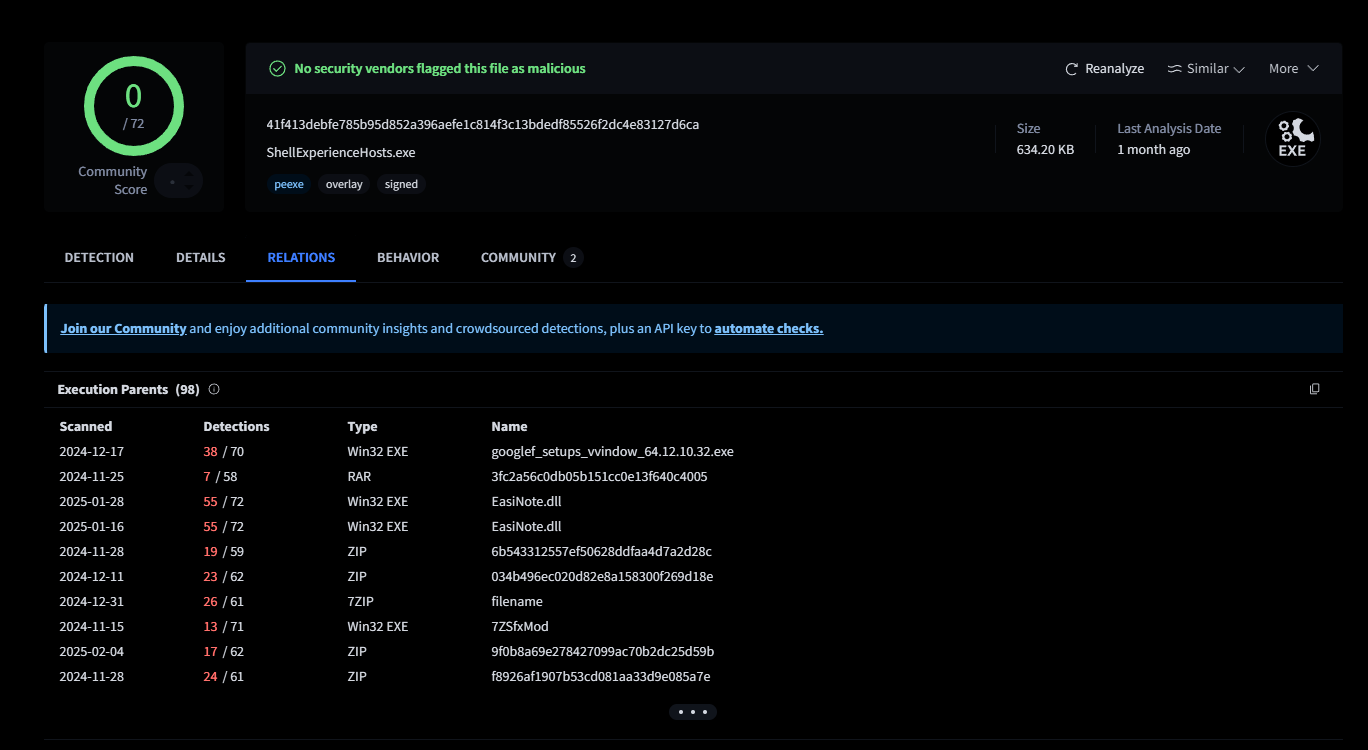Open googlef_setups_vvindow_64.12.10.32.exe parent entry
1368x750 pixels.
pyautogui.click(x=612, y=452)
